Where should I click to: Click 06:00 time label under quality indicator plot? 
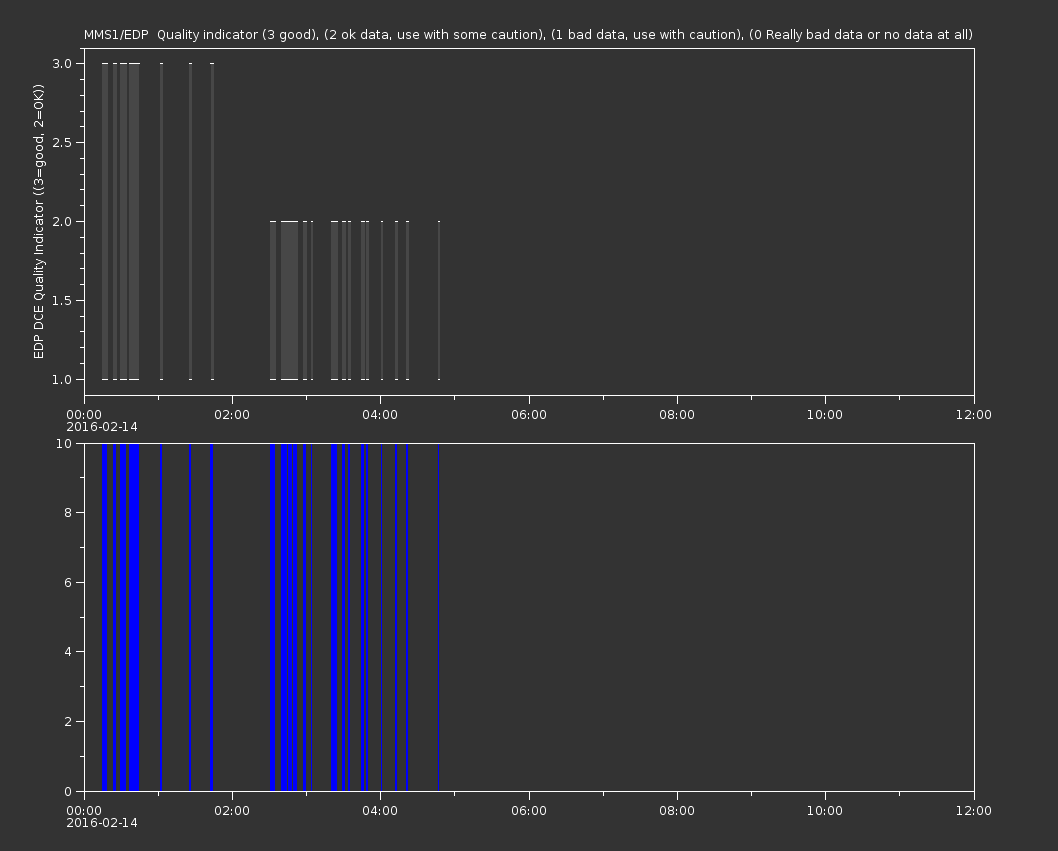click(529, 414)
